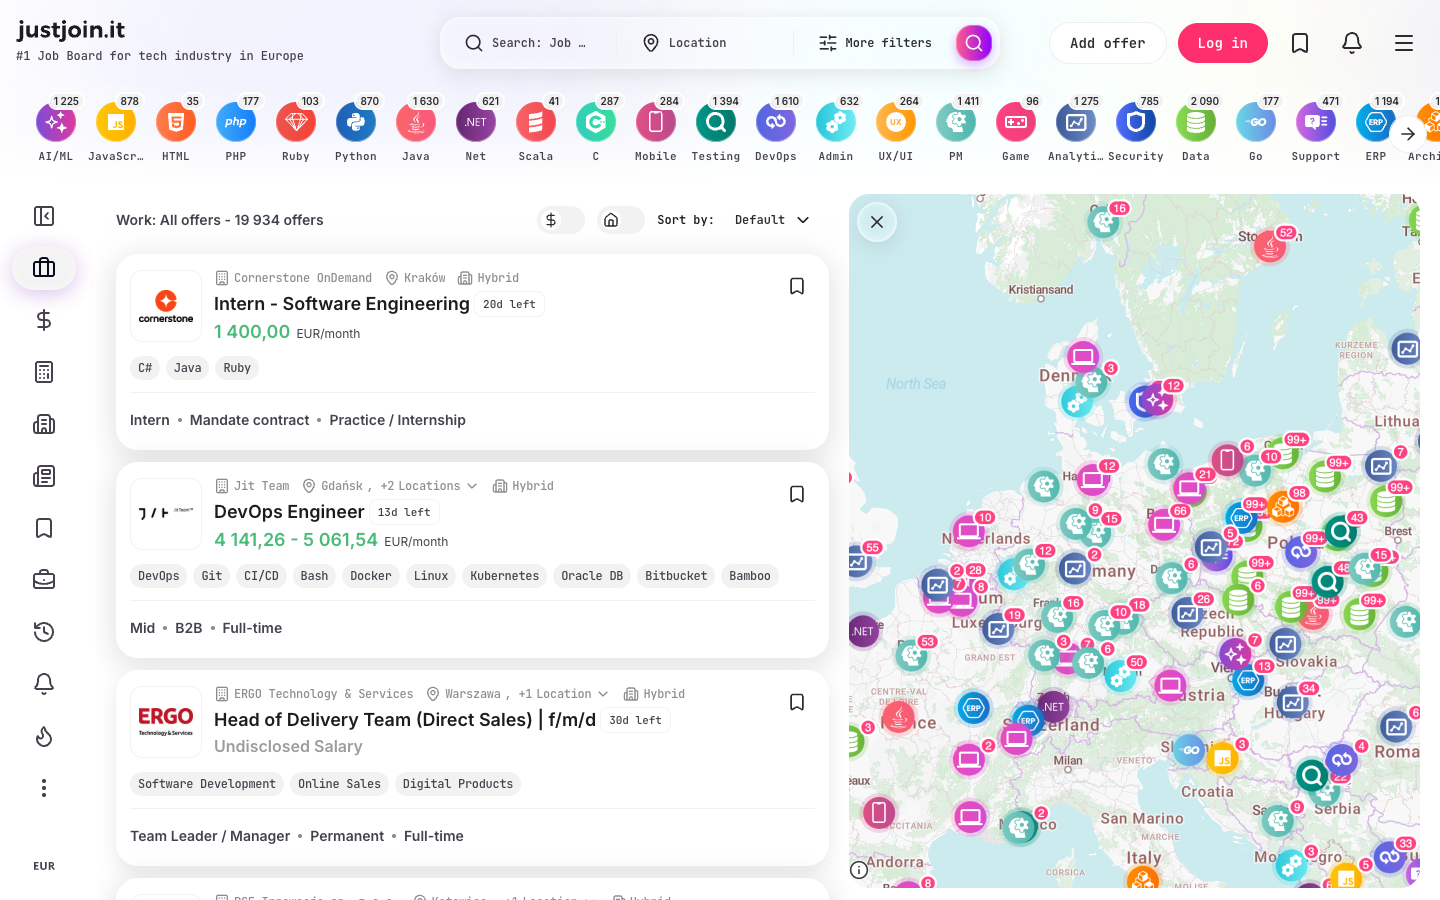Select the Game category icon
Screen dimensions: 1440x900
[1016, 123]
